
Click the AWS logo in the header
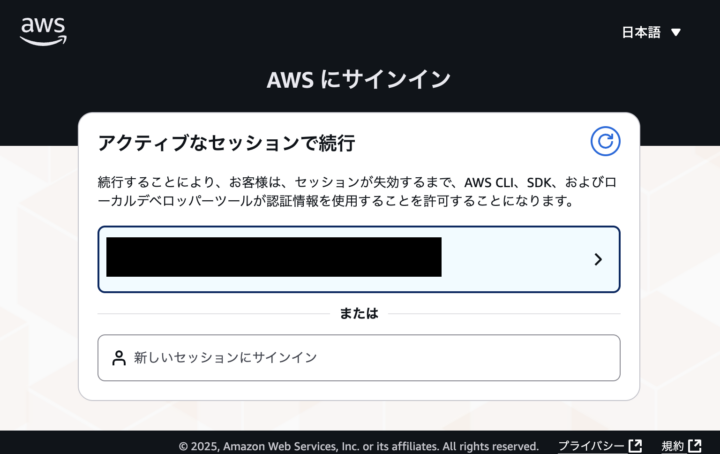coord(43,31)
